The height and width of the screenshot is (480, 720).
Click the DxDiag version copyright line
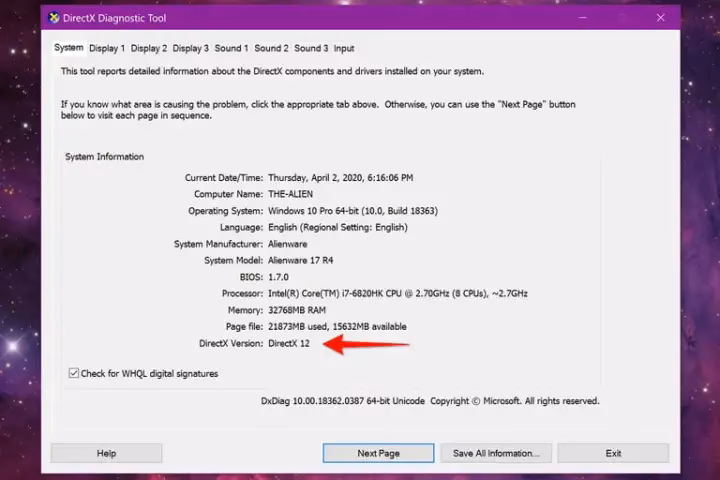point(430,401)
